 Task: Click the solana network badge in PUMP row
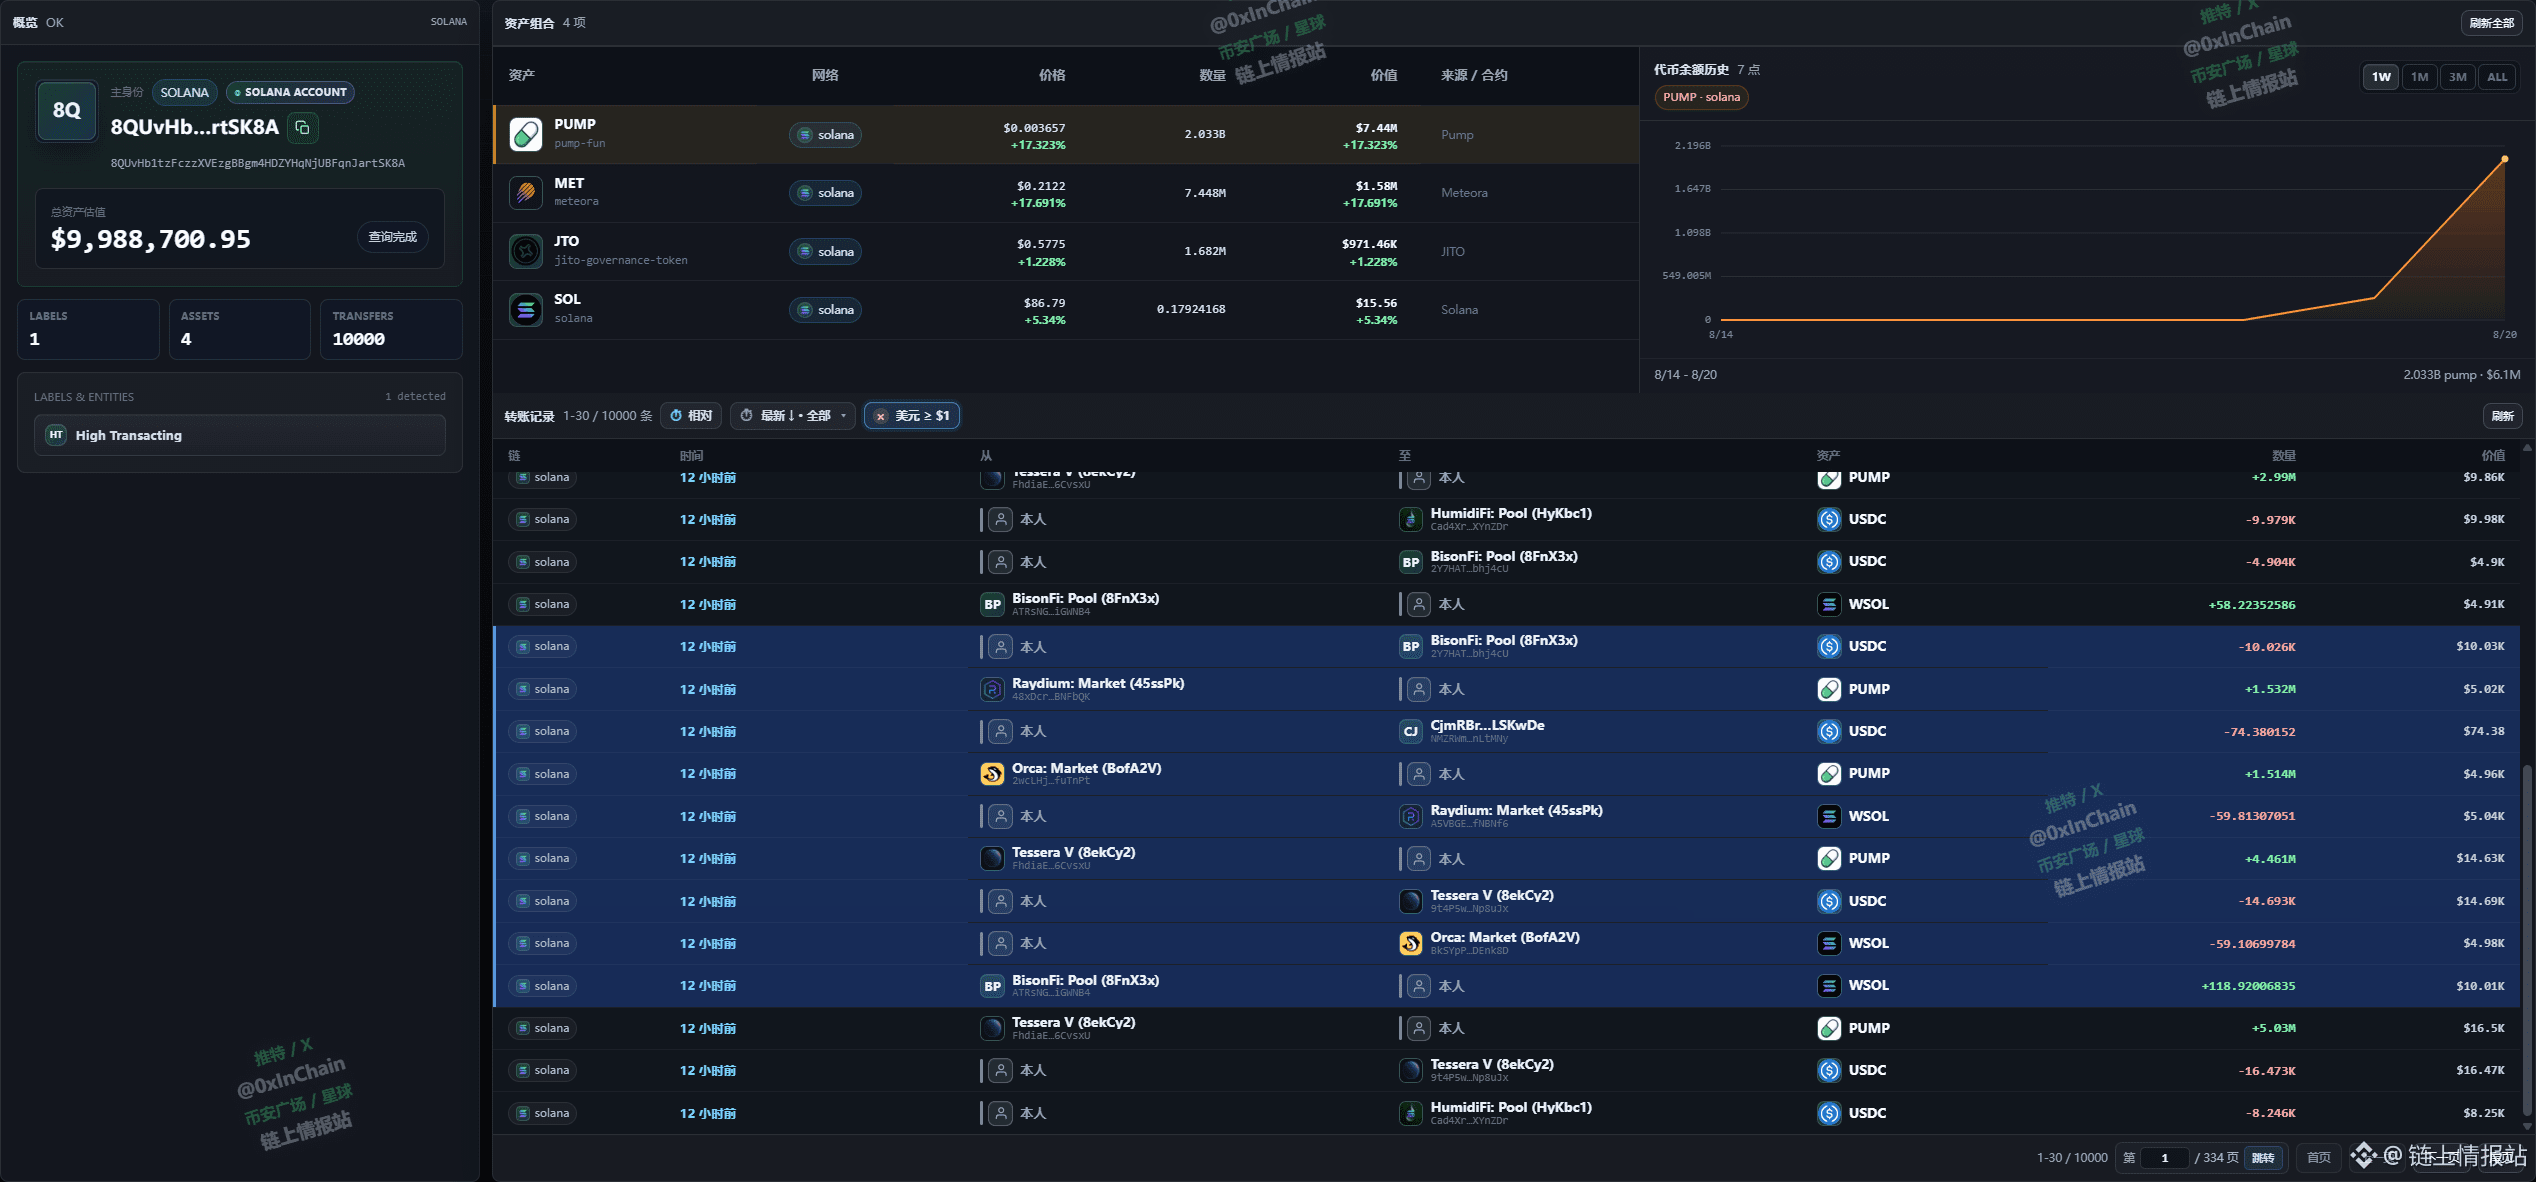coord(825,135)
